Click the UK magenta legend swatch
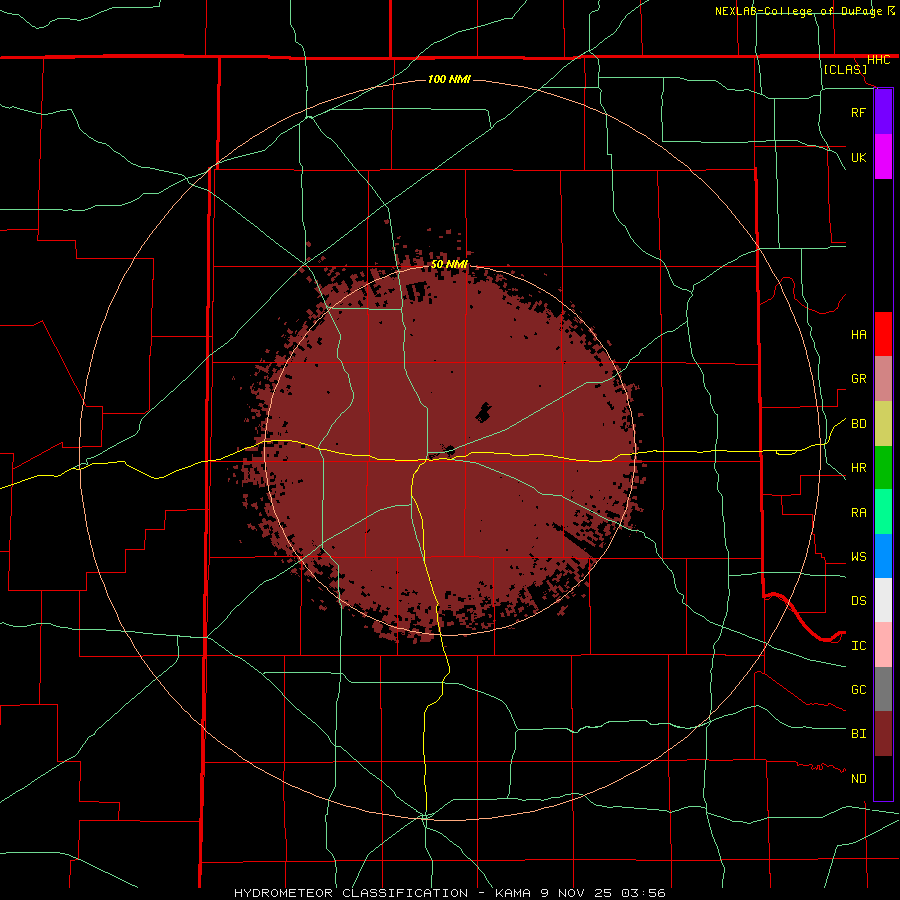Viewport: 900px width, 900px height. 883,156
